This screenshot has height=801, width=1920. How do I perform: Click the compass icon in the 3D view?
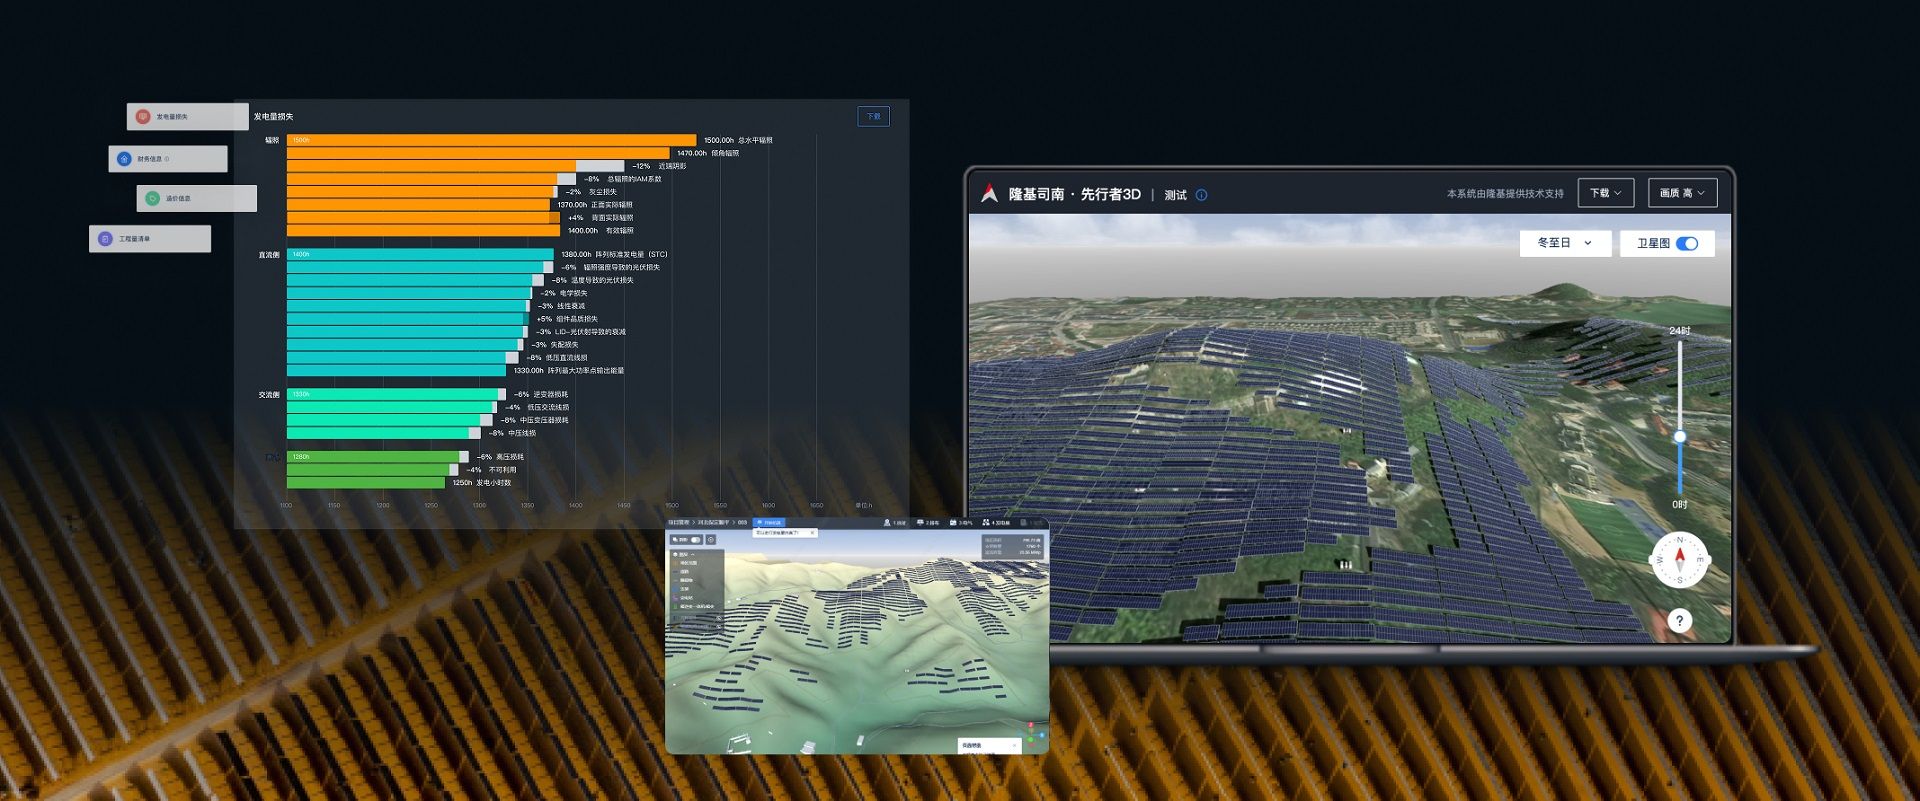point(1679,560)
